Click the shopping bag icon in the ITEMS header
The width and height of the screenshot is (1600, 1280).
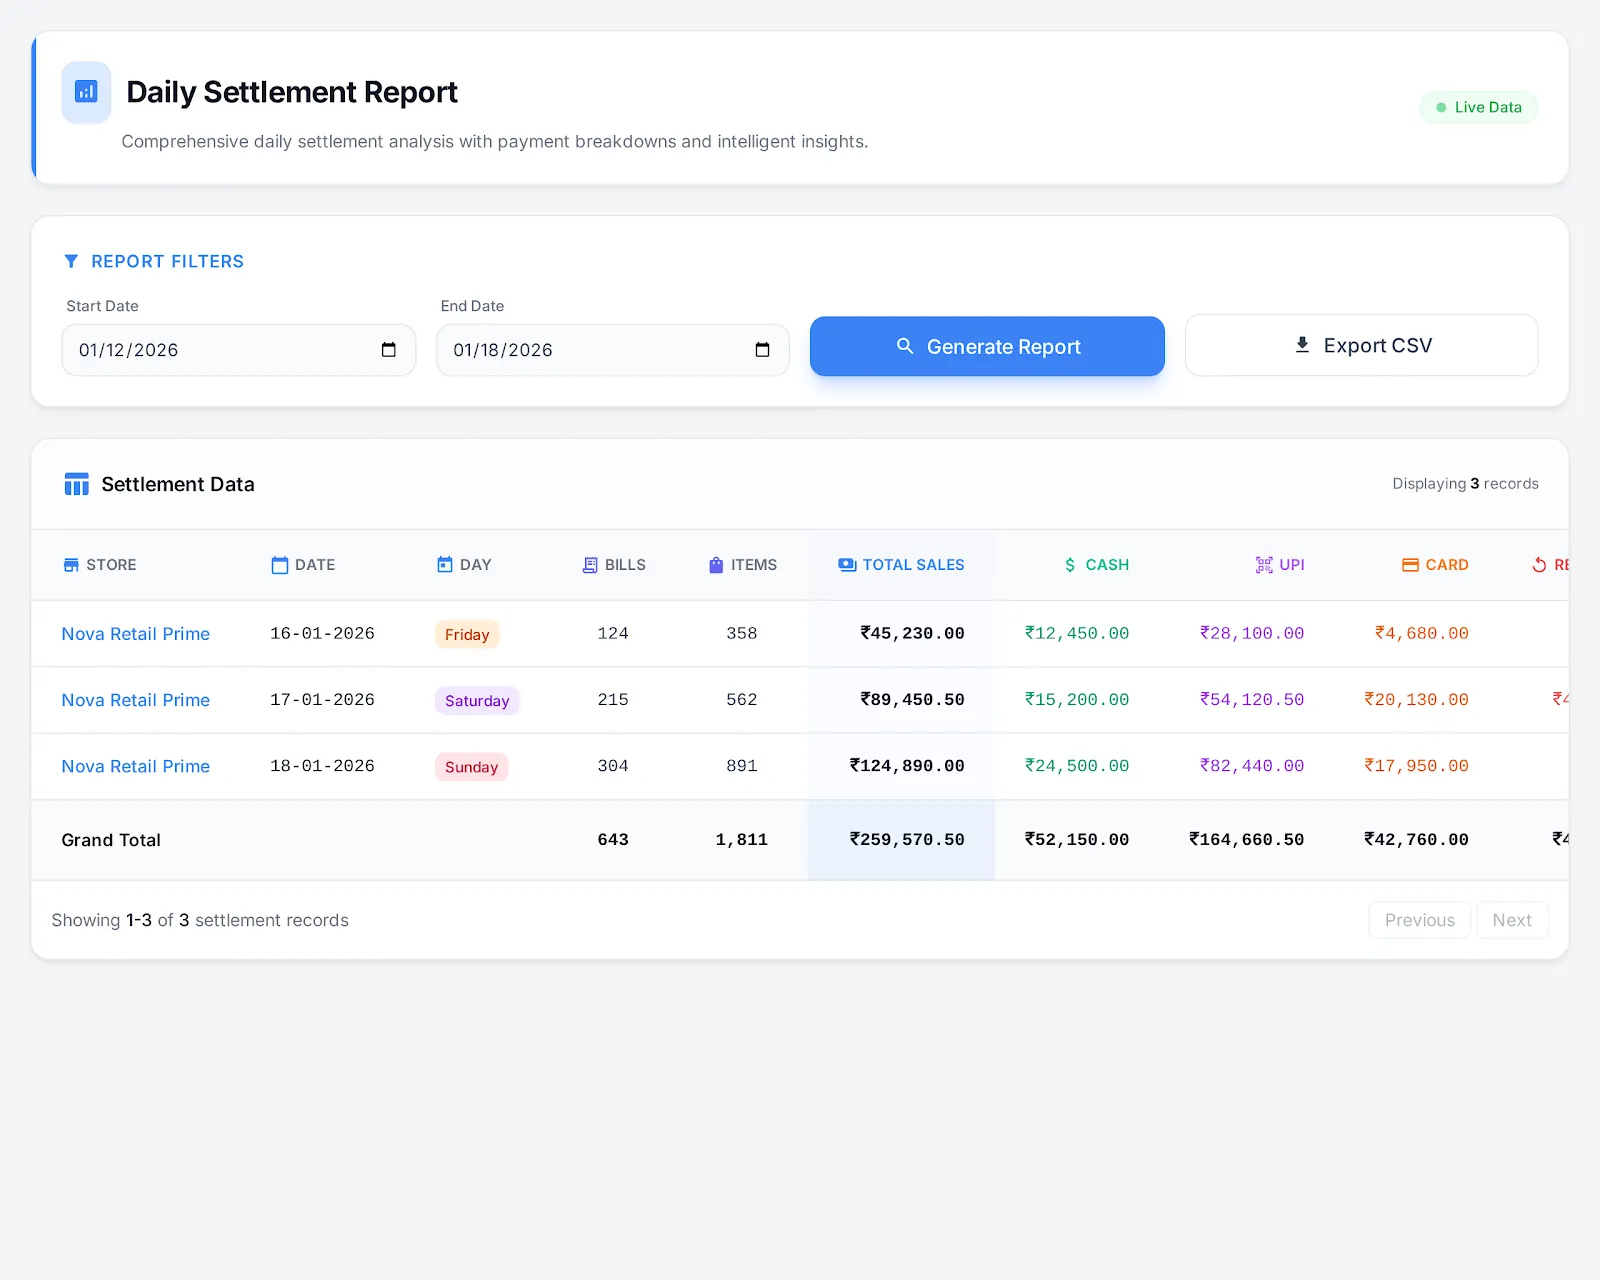point(715,565)
